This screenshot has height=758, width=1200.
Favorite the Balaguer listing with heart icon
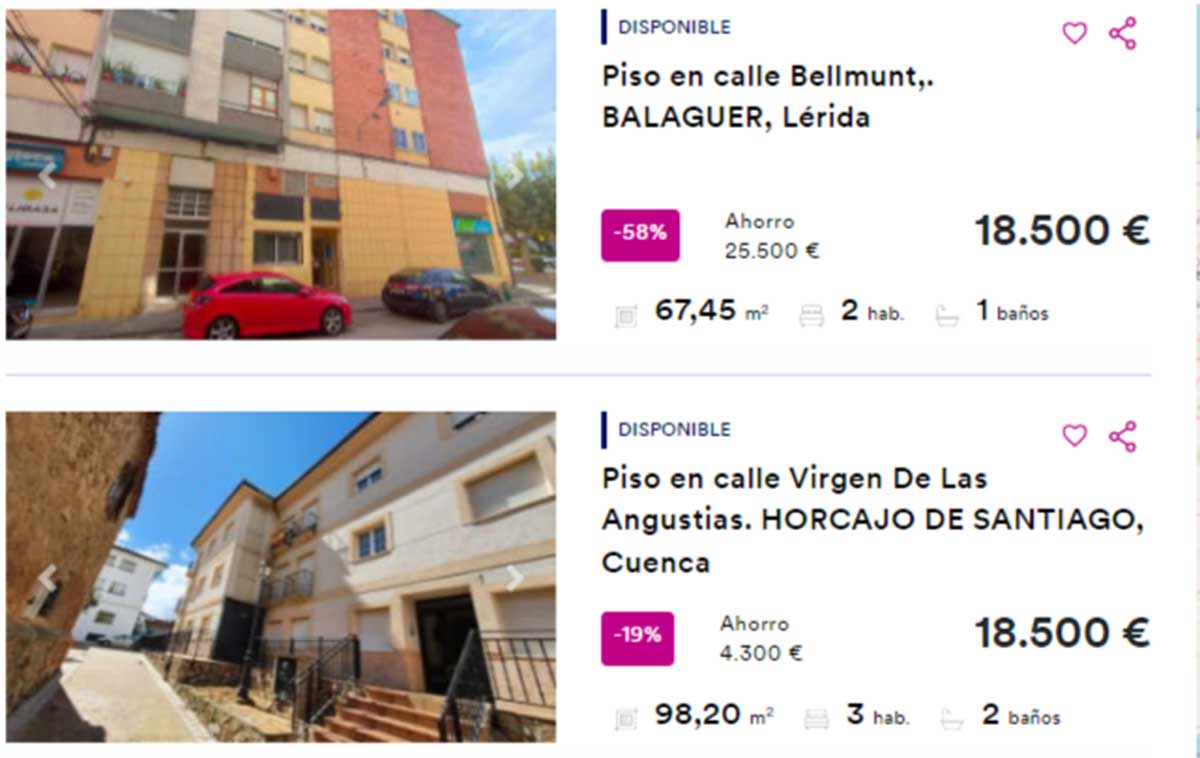tap(1074, 33)
